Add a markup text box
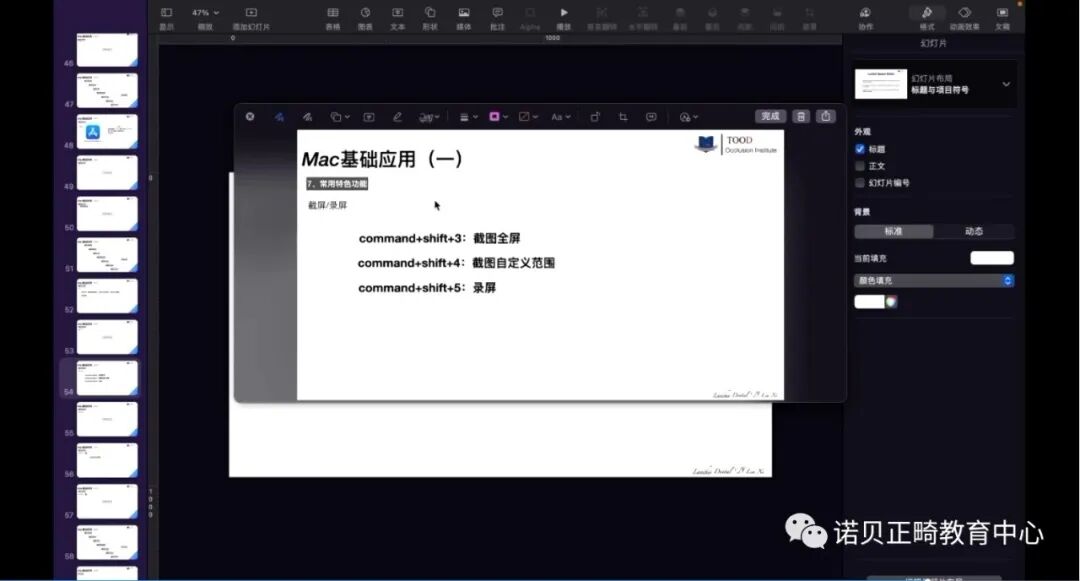Screen dimensions: 1080x581 coord(369,117)
